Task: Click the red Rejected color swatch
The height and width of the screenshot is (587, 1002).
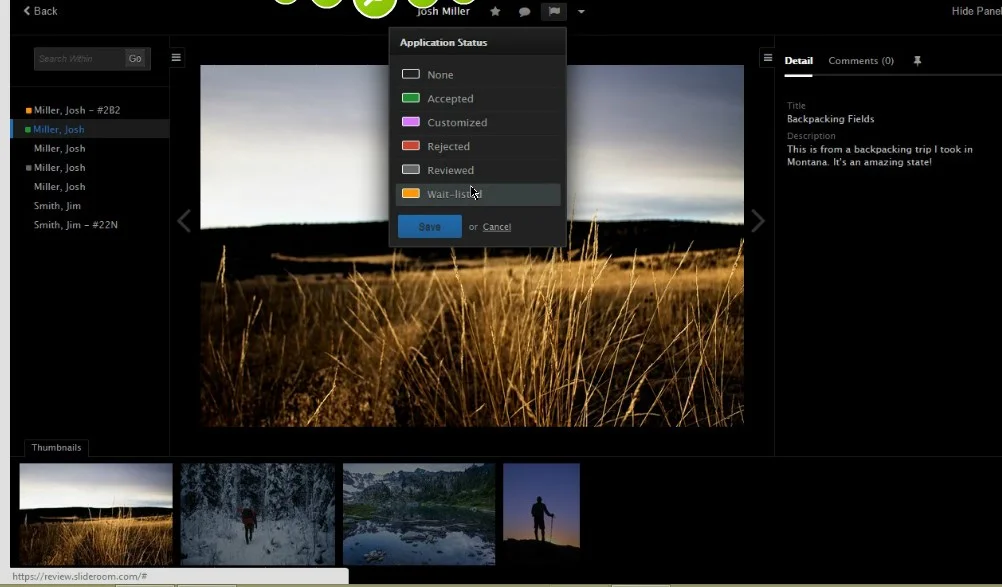Action: (411, 146)
